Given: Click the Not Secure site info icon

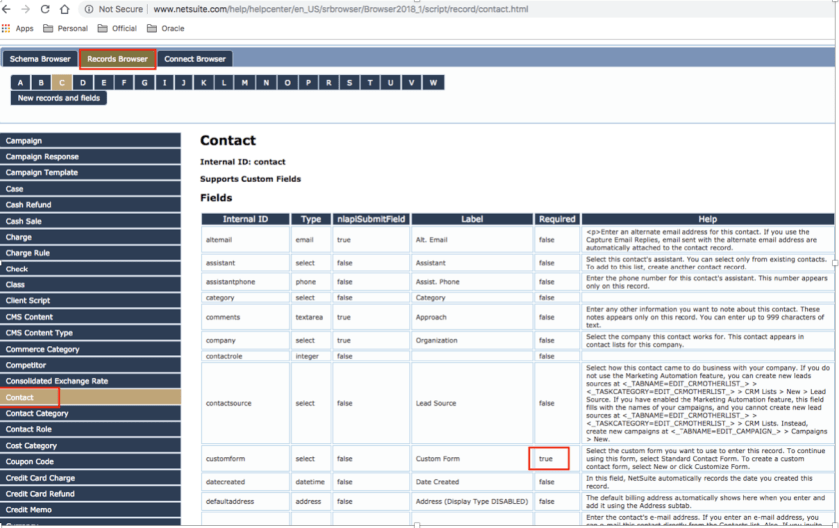Looking at the screenshot, I should coord(89,9).
